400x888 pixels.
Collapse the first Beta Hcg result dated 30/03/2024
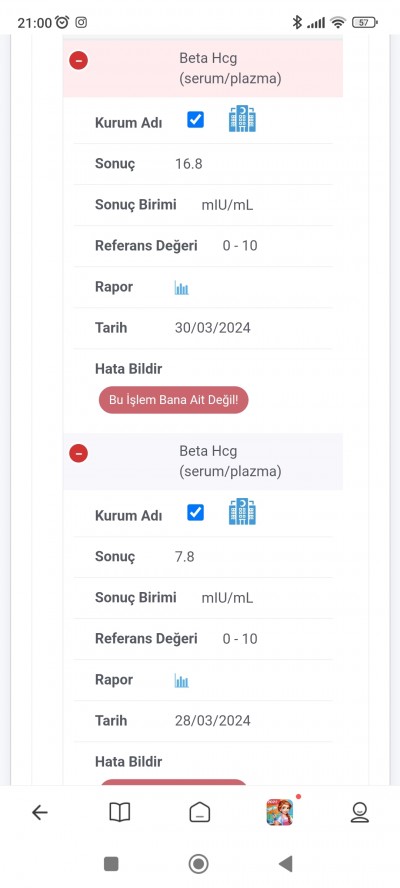click(x=78, y=60)
